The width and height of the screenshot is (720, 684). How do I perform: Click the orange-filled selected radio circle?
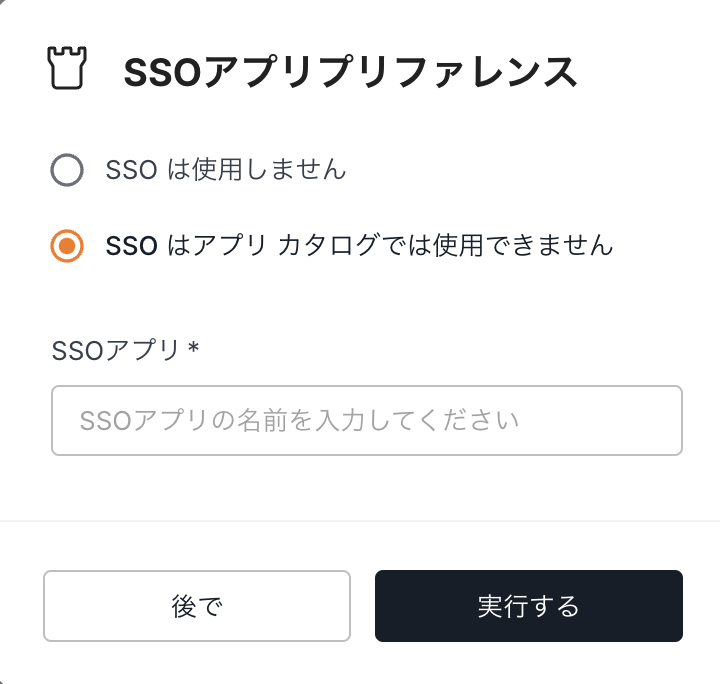pos(67,245)
